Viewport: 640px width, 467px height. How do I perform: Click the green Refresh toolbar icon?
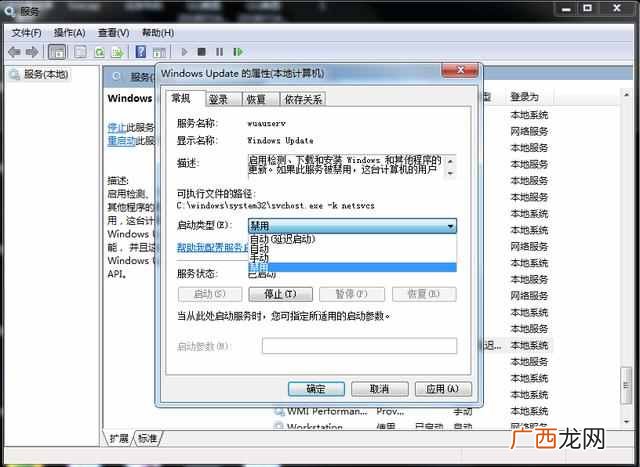click(x=100, y=52)
